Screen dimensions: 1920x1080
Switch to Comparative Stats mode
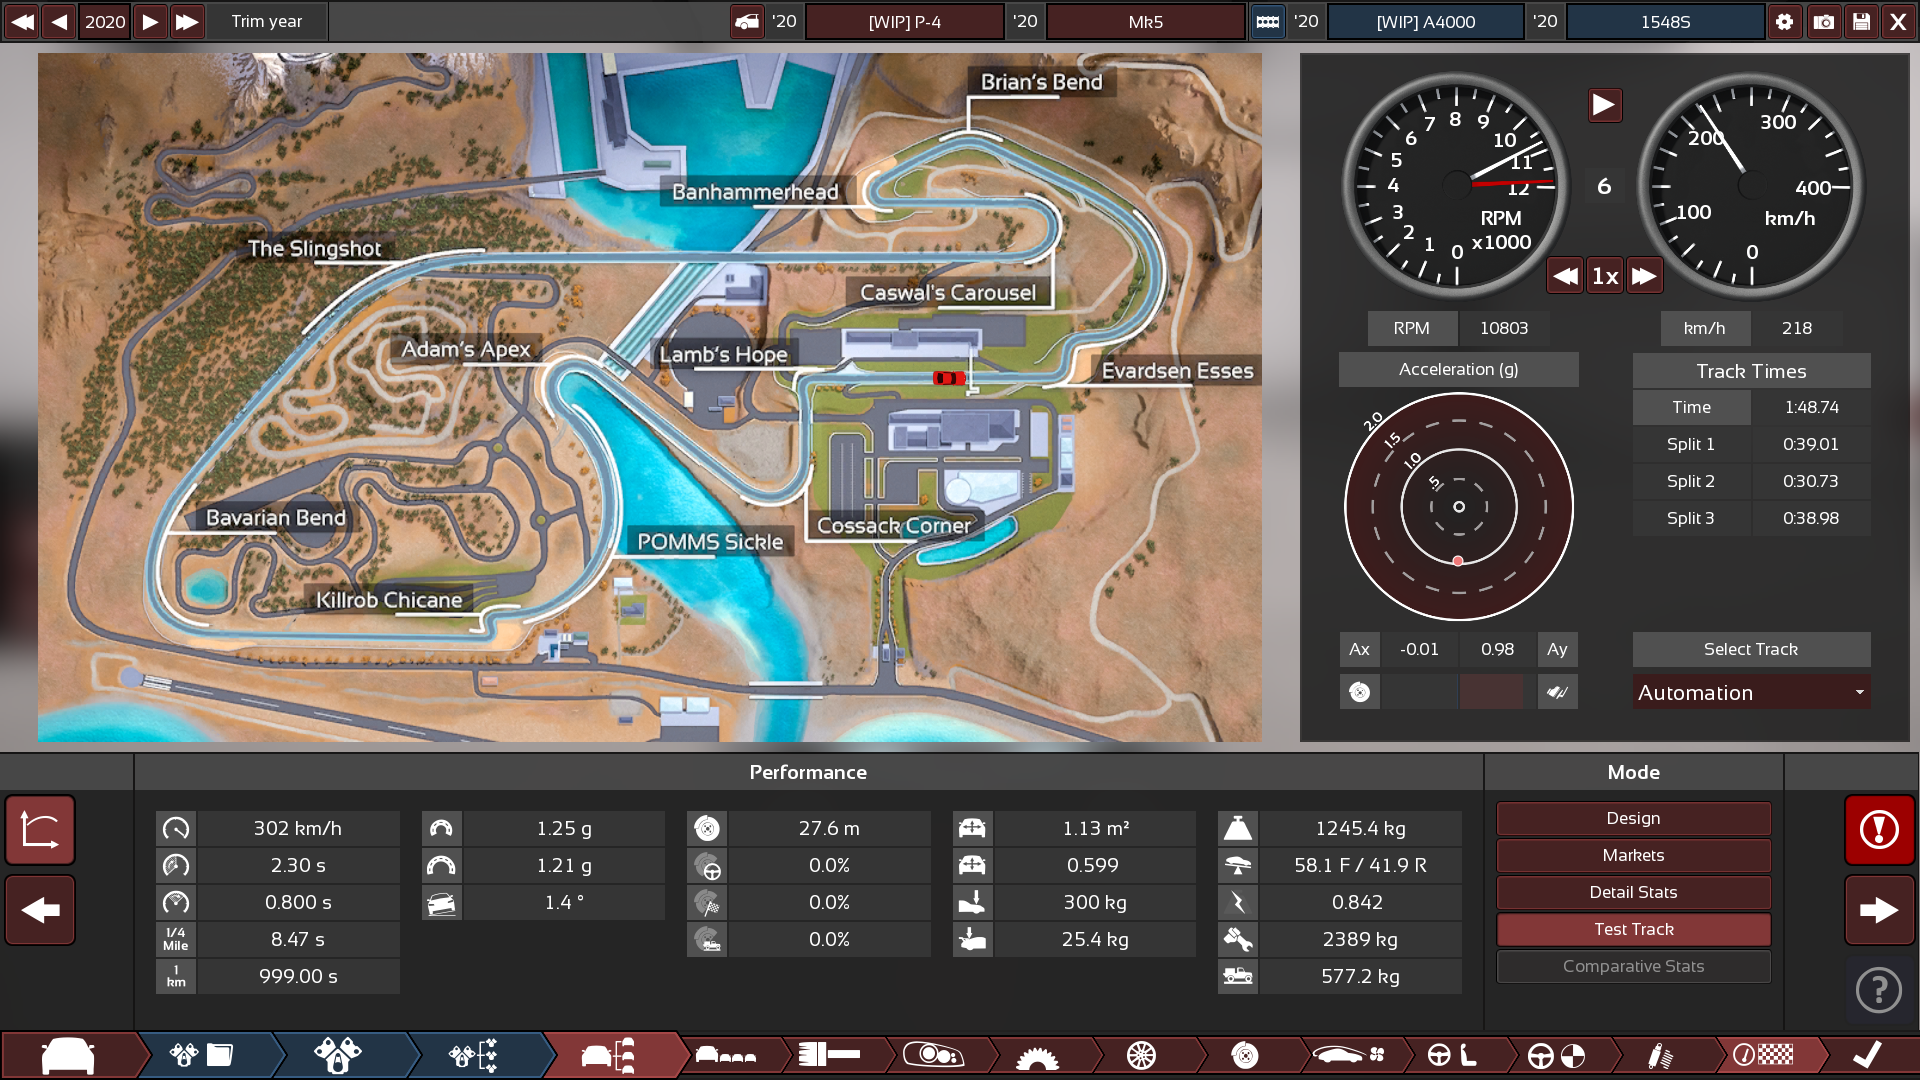(x=1633, y=966)
